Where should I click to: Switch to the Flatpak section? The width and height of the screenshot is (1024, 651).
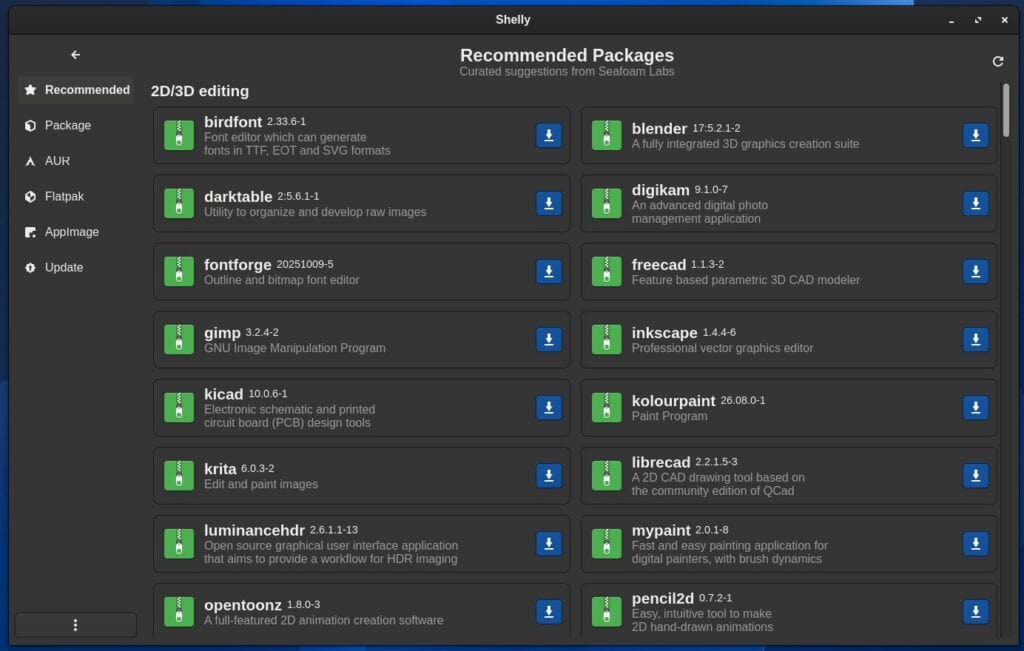[x=76, y=196]
